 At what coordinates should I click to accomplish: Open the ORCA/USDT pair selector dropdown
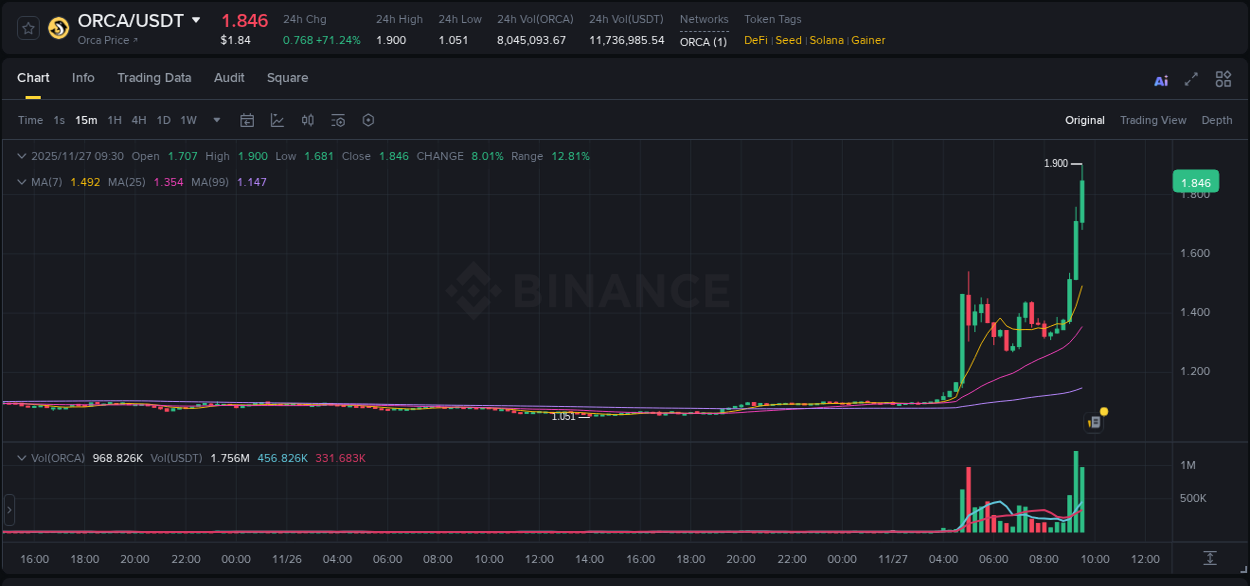pos(196,20)
